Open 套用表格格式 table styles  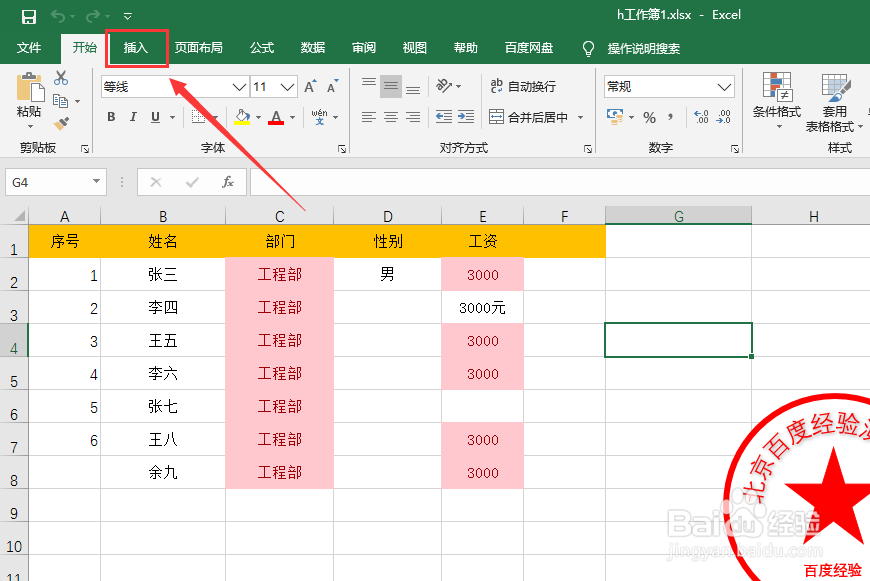[x=831, y=110]
